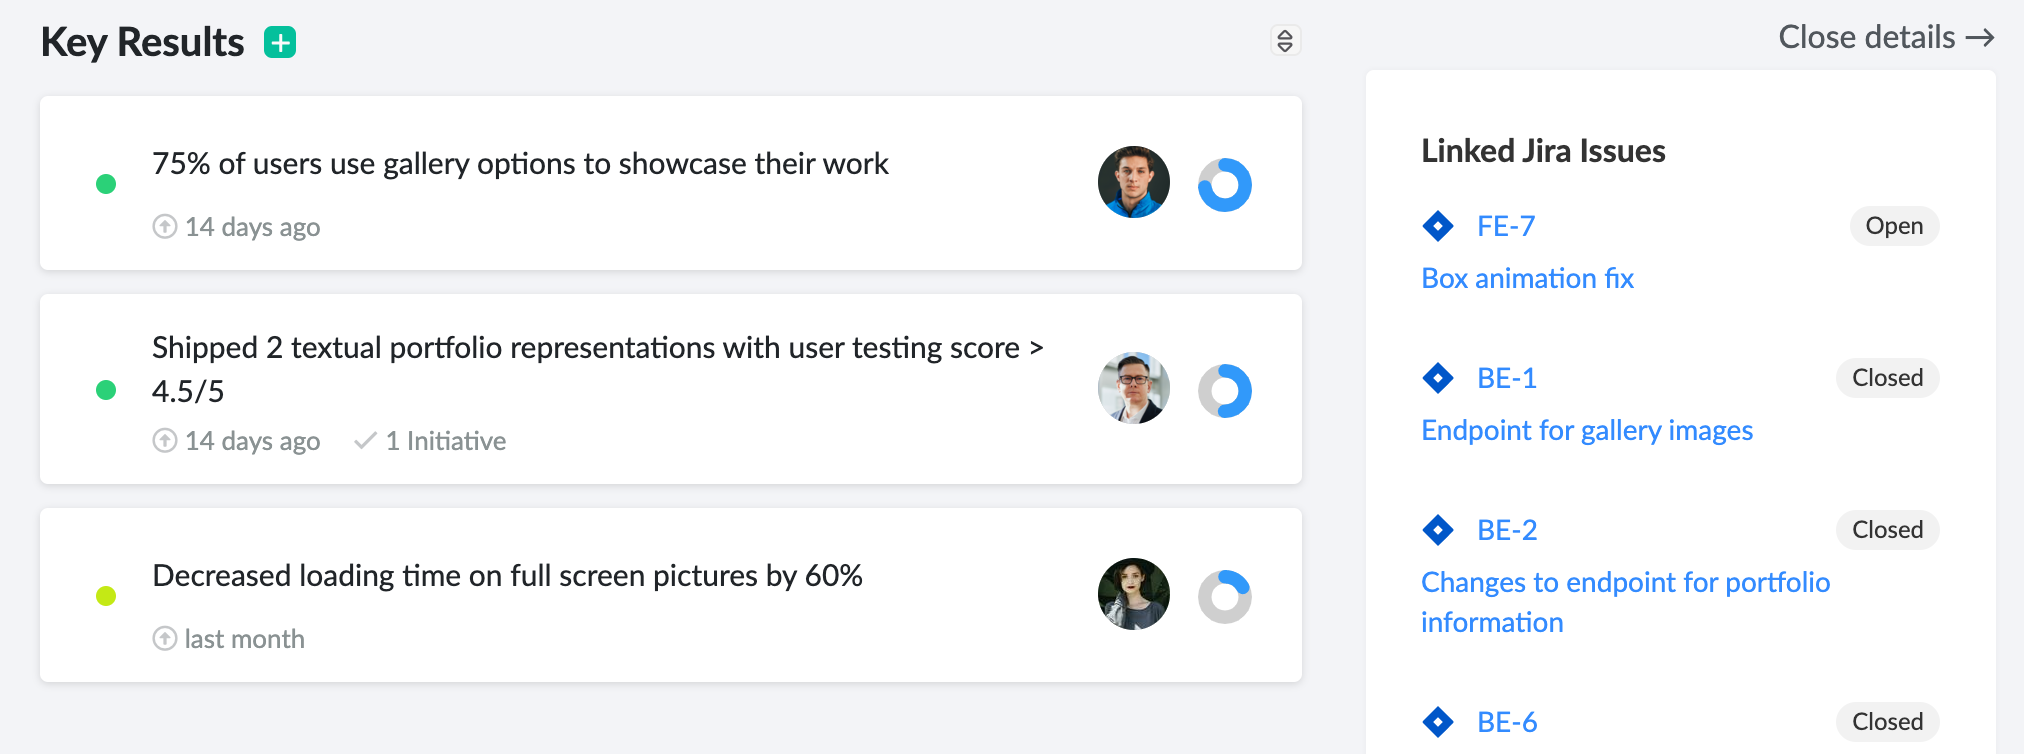Add a new Key Result with green plus
Screen dimensions: 2024x754
pyautogui.click(x=280, y=42)
